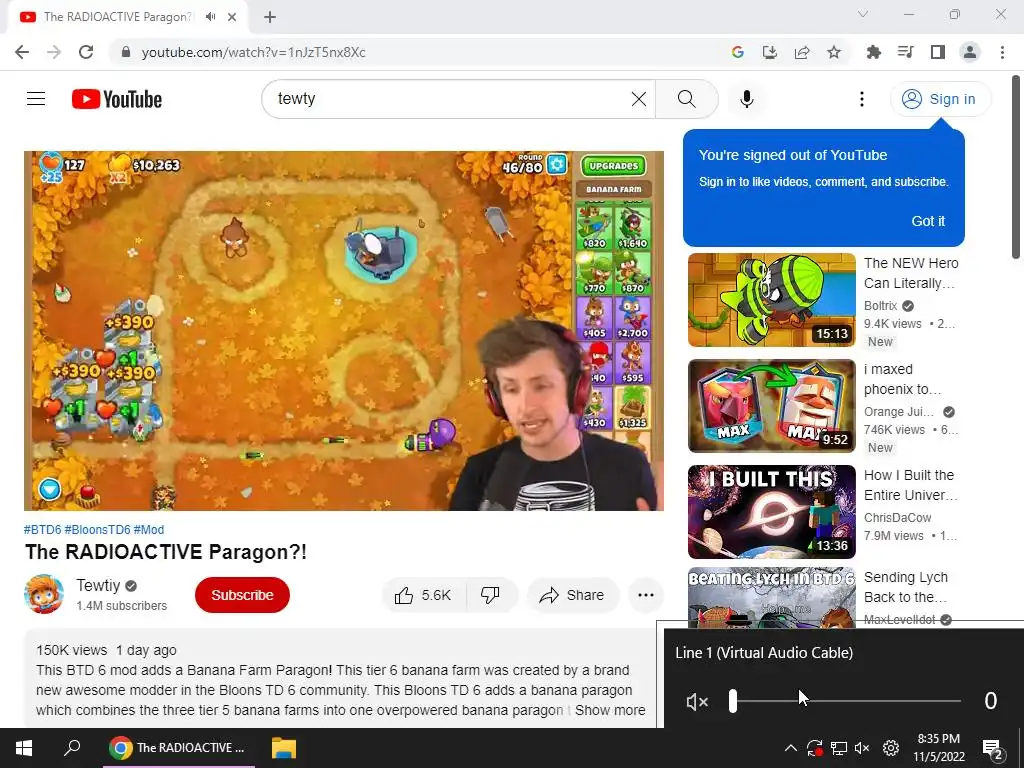Close The RADIOACTIVE Paragon tab
The height and width of the screenshot is (768, 1024).
coord(232,17)
